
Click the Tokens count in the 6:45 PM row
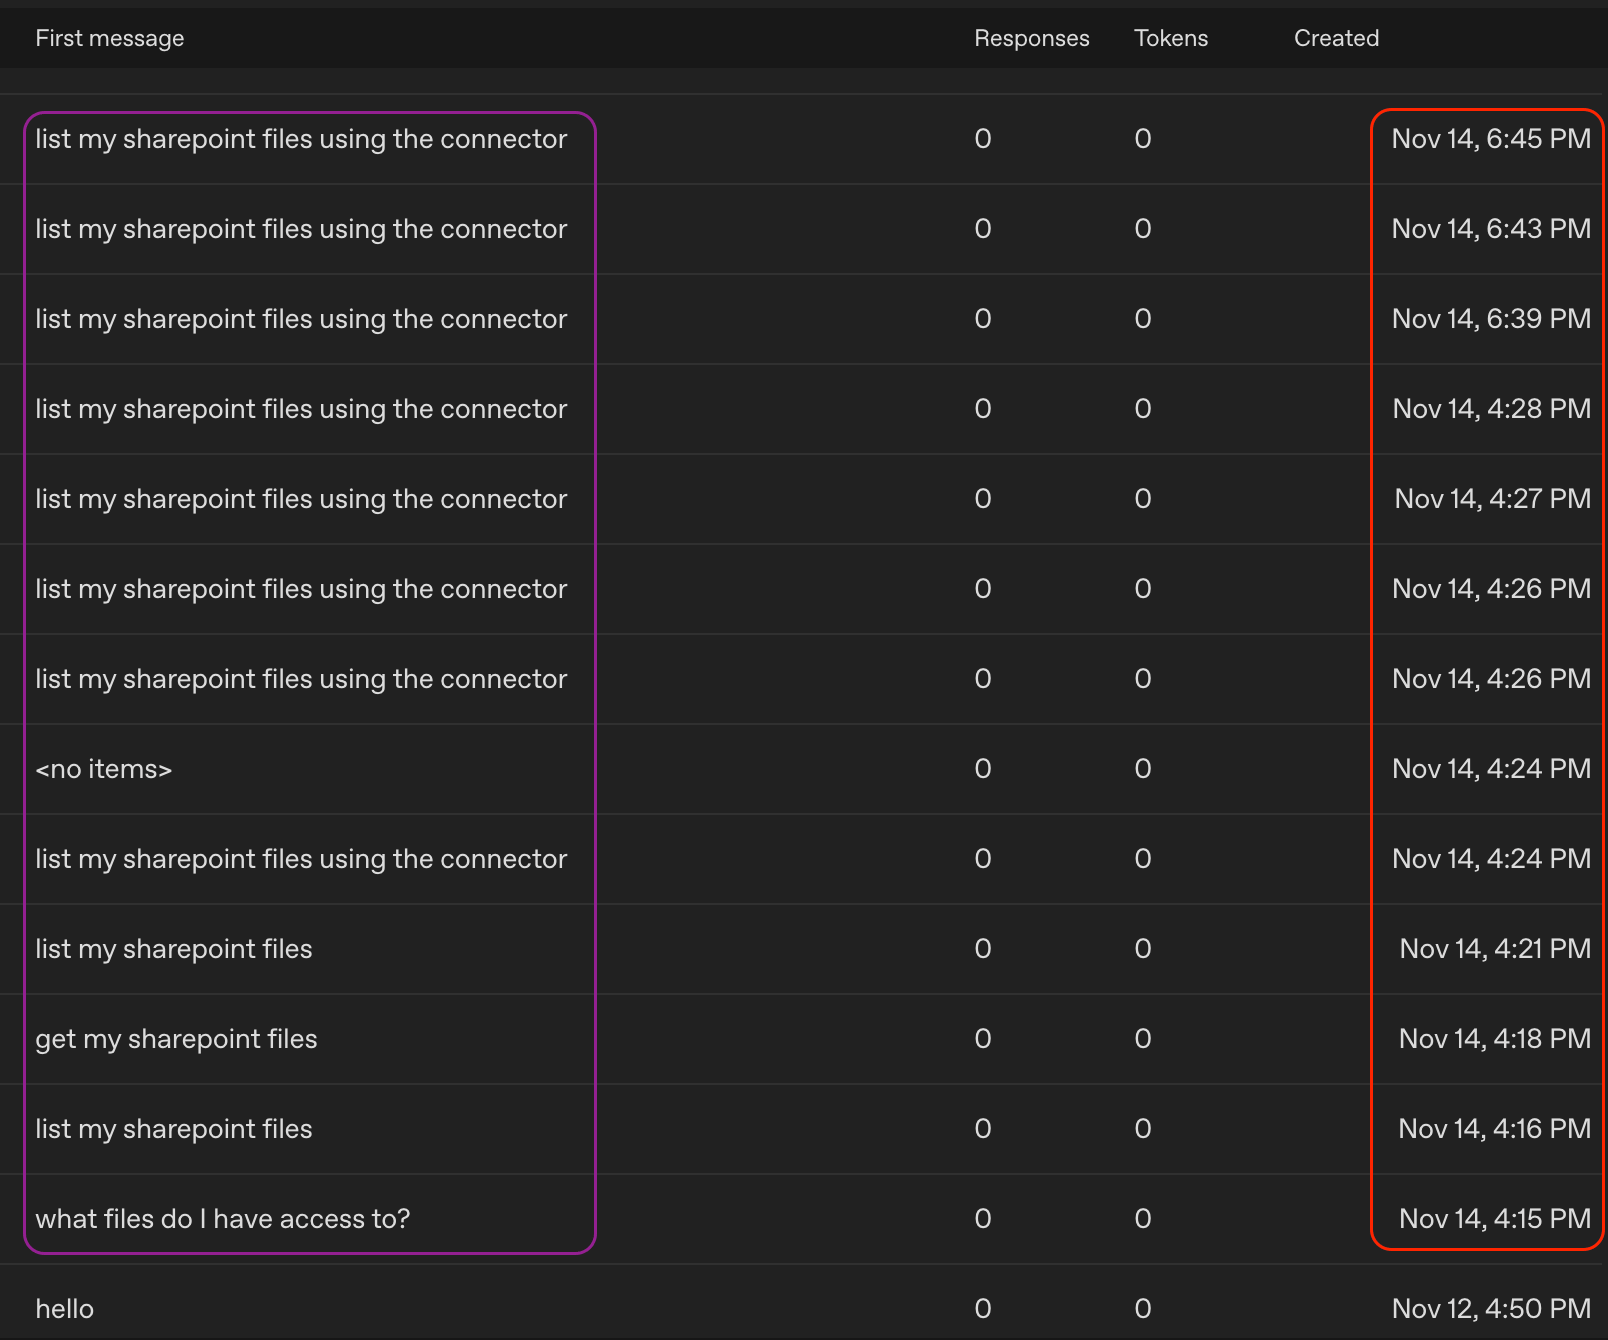(1143, 139)
